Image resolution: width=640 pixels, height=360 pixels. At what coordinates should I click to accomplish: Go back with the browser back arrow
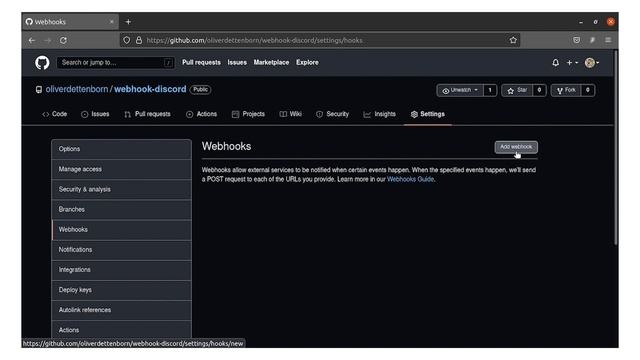[x=32, y=40]
